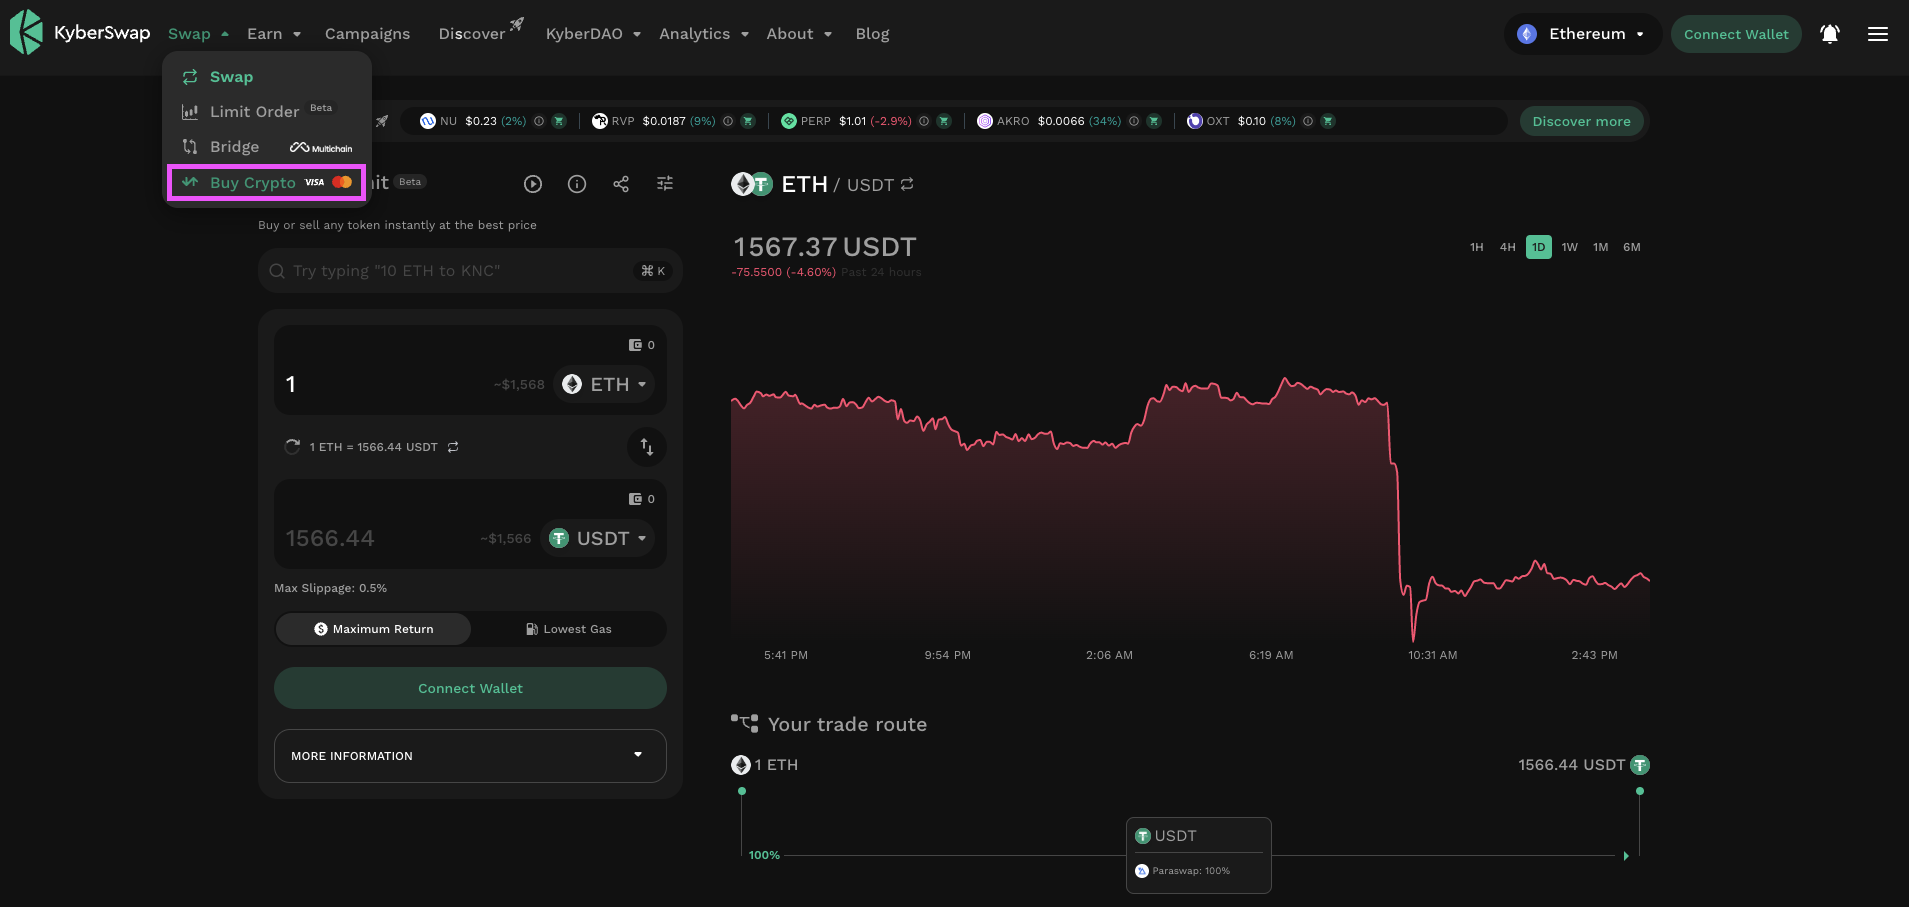Collapse the Swap nav dropdown

click(x=198, y=34)
